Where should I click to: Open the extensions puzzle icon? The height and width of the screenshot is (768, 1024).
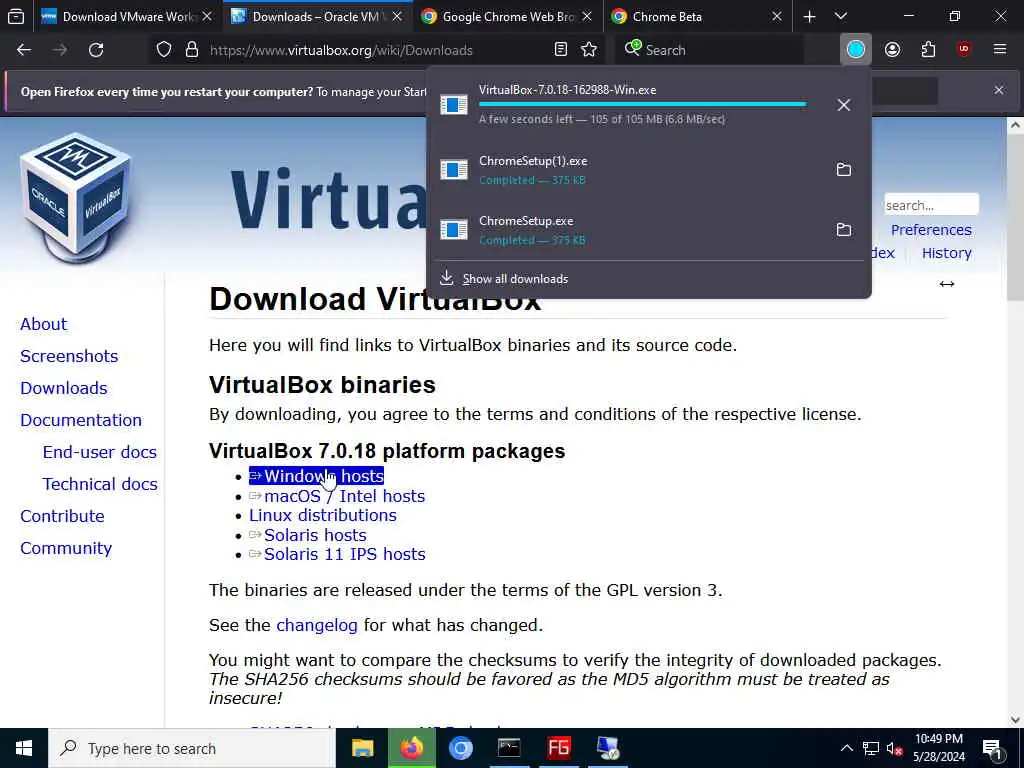click(x=928, y=50)
